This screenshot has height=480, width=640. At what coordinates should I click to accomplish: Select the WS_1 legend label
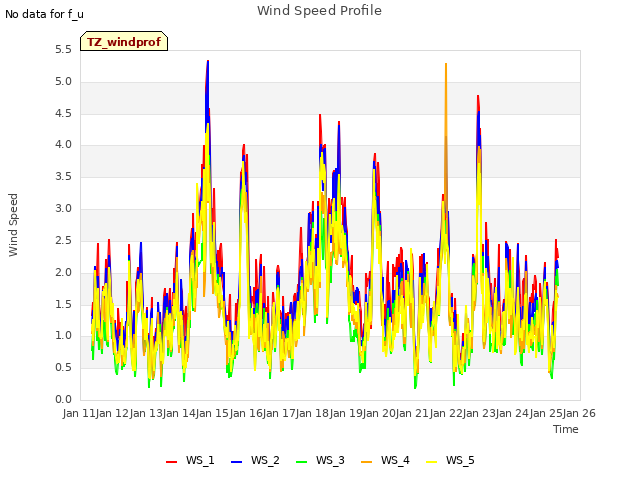tap(200, 460)
